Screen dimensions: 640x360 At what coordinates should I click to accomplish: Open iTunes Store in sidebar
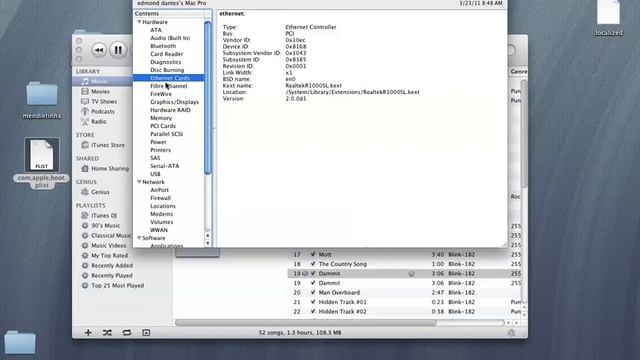click(x=108, y=145)
